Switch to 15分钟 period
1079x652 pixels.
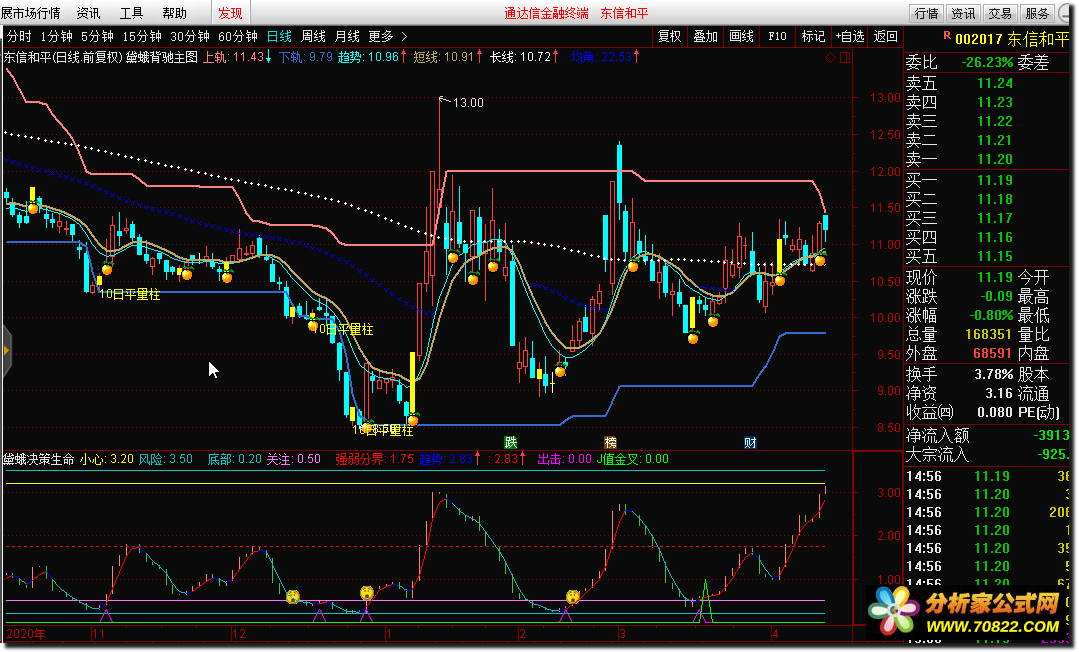click(142, 36)
